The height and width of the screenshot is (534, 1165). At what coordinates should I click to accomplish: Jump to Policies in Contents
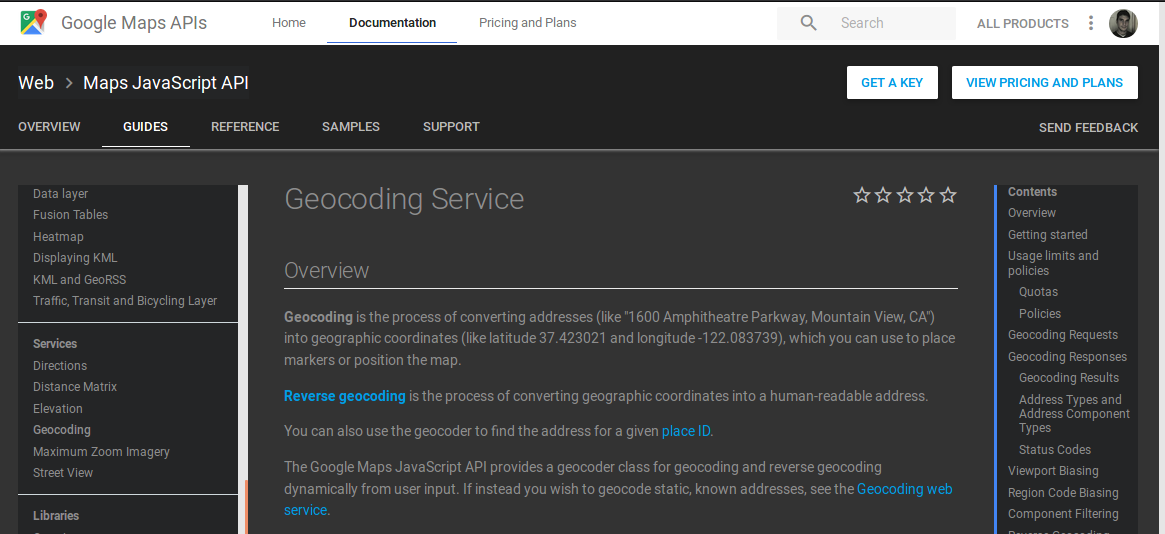1040,313
